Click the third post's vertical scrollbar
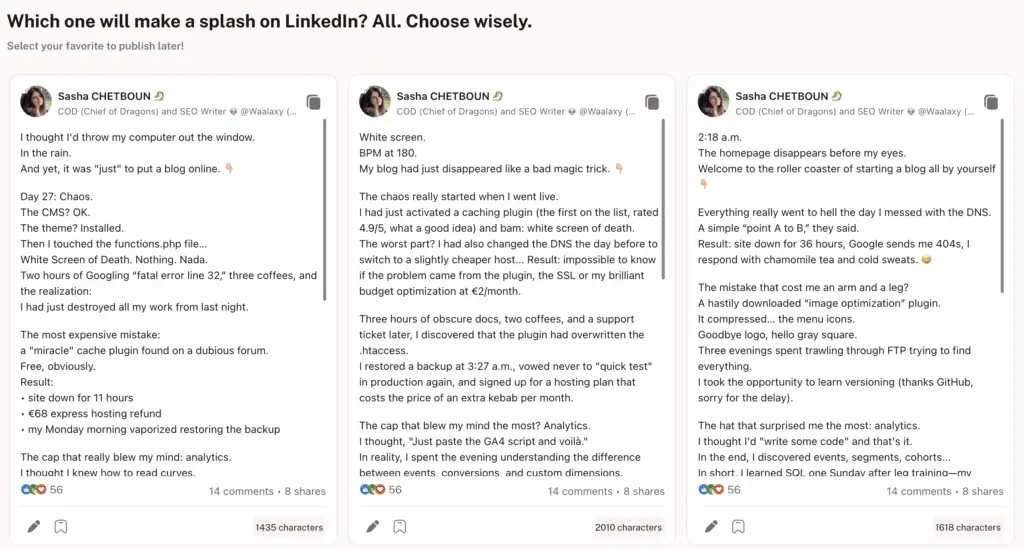 (1003, 209)
